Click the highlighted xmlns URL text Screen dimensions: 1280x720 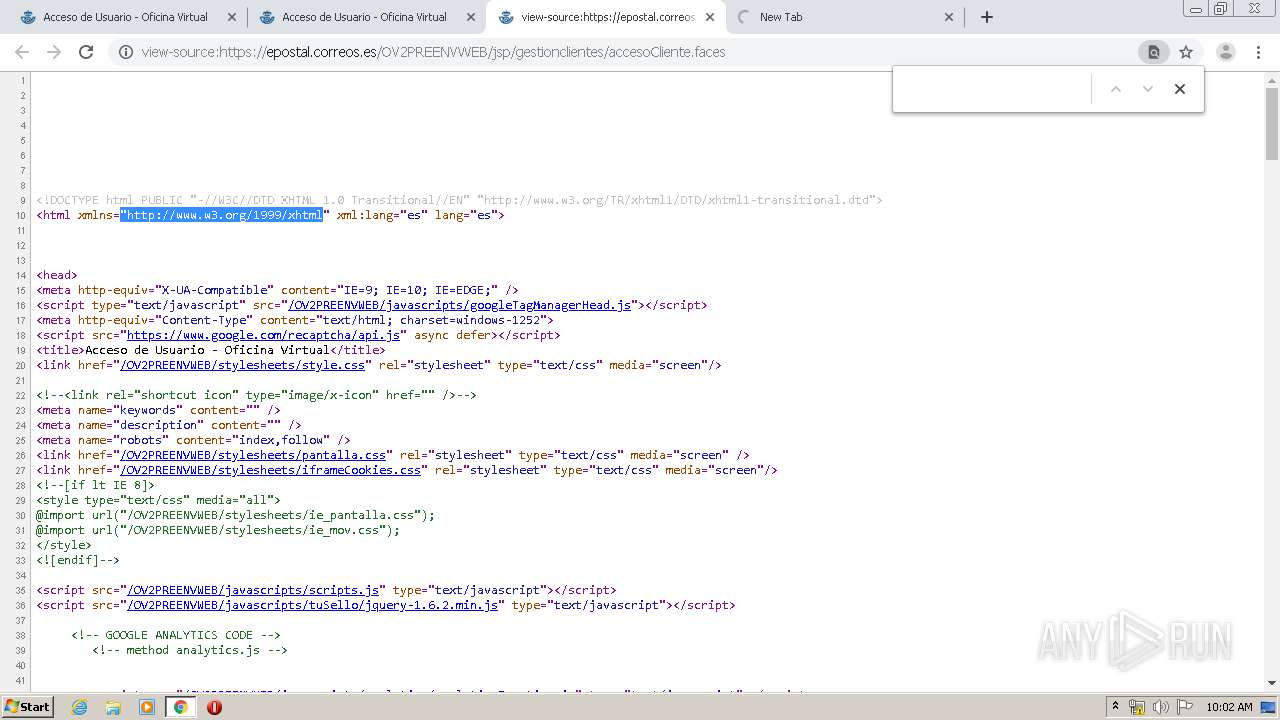click(x=222, y=215)
